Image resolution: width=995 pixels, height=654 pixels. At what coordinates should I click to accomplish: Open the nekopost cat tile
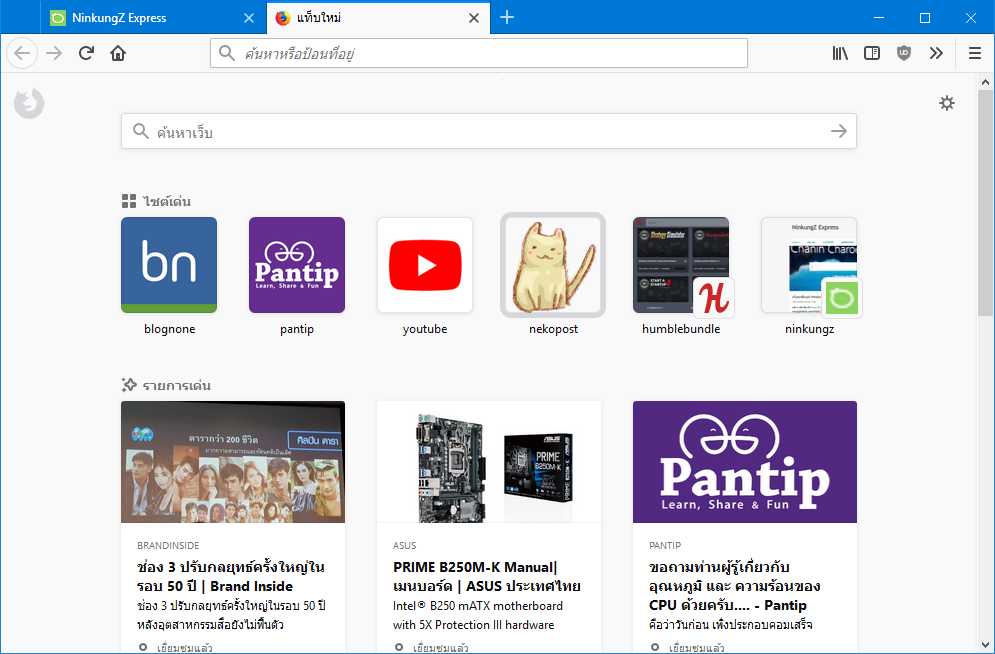click(553, 265)
